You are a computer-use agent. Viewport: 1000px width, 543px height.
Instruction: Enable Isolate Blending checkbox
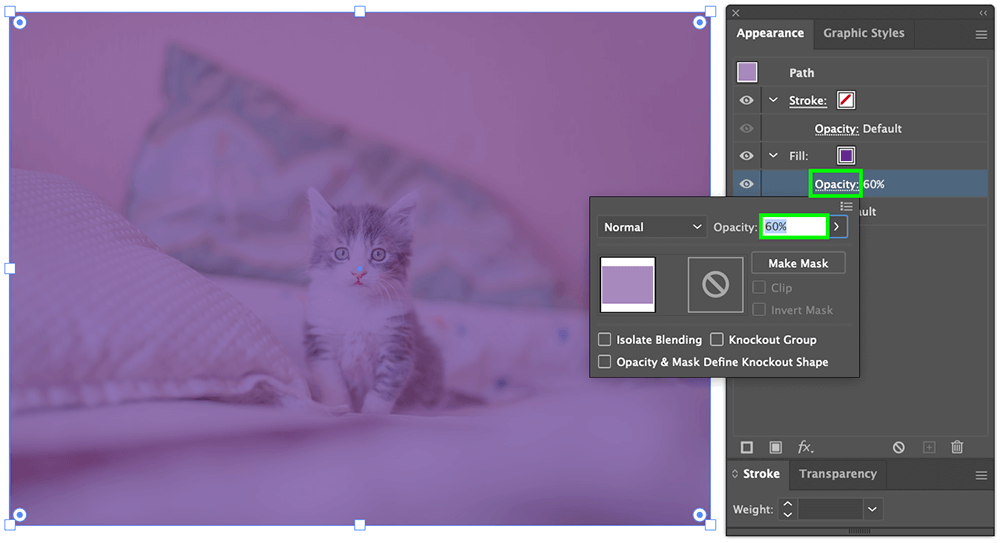coord(605,339)
